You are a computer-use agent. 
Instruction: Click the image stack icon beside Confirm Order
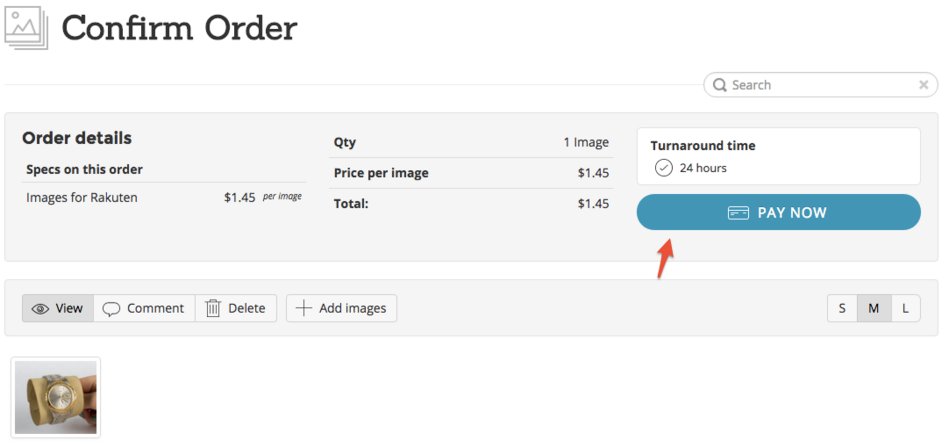24,27
